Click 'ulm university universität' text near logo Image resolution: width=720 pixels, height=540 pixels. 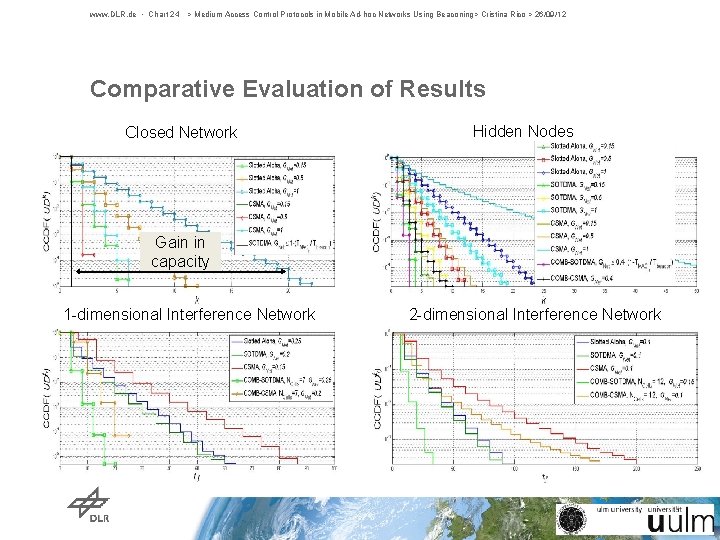[x=639, y=509]
